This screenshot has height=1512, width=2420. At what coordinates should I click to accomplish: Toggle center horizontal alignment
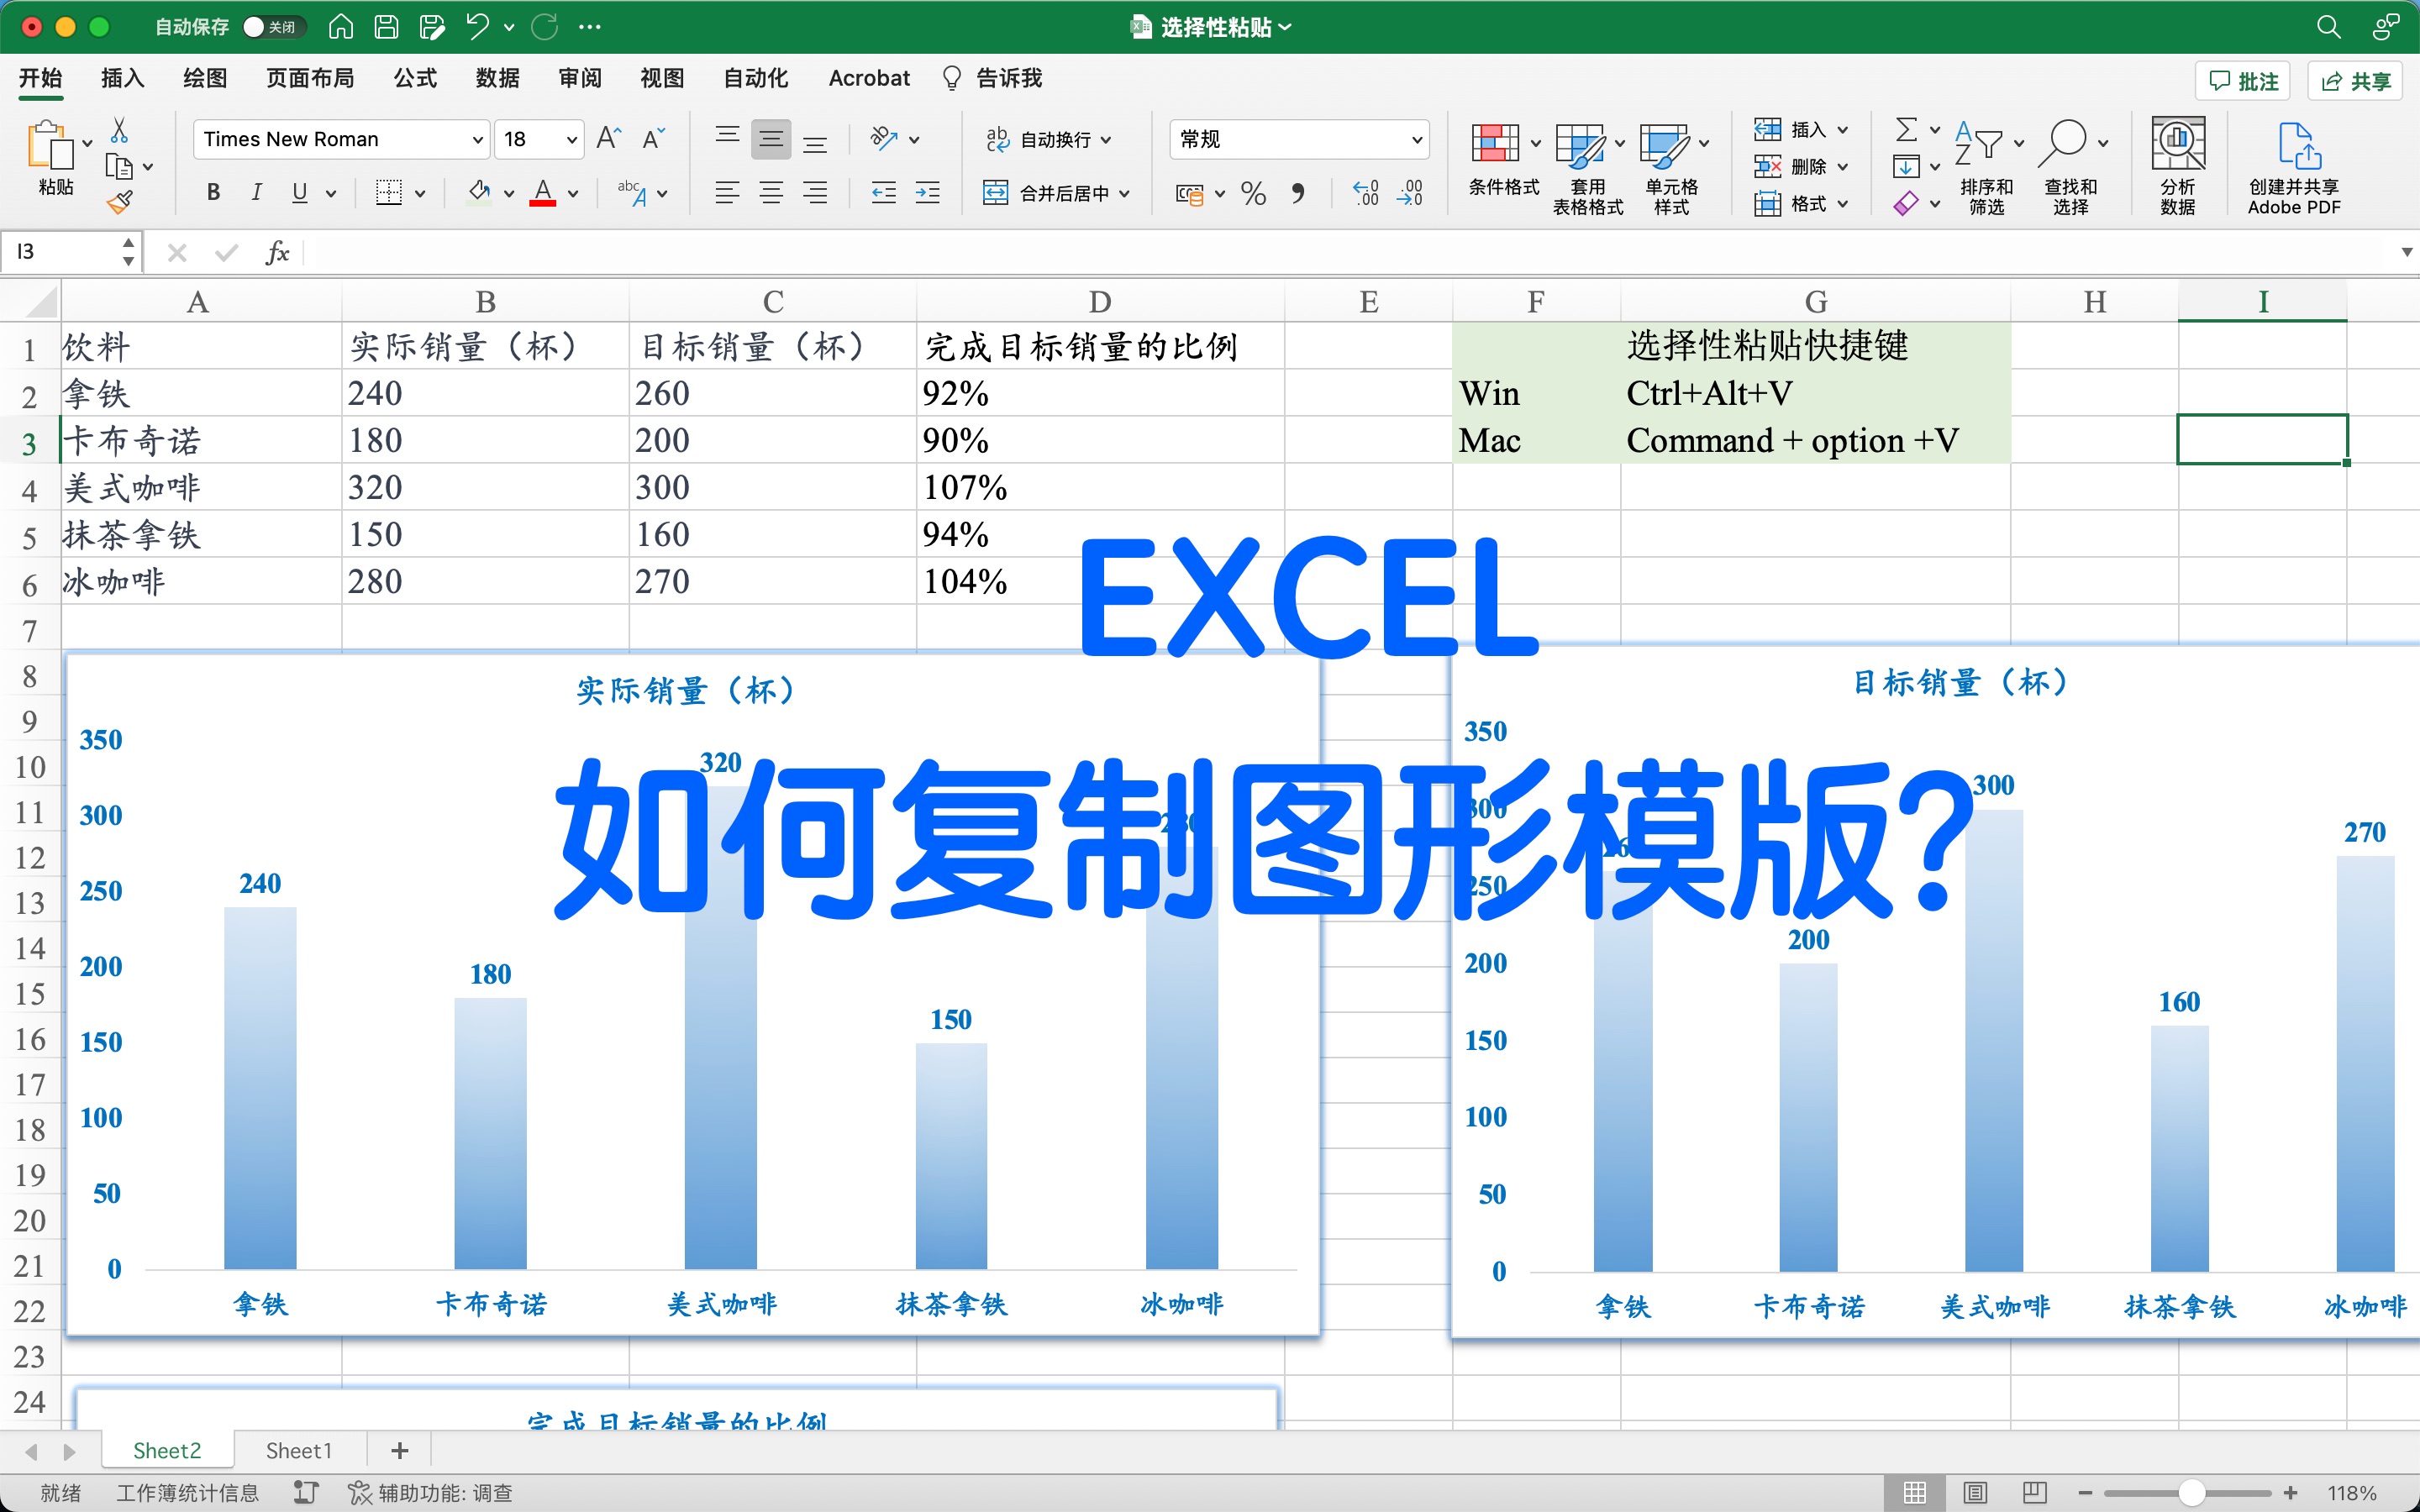pyautogui.click(x=771, y=193)
